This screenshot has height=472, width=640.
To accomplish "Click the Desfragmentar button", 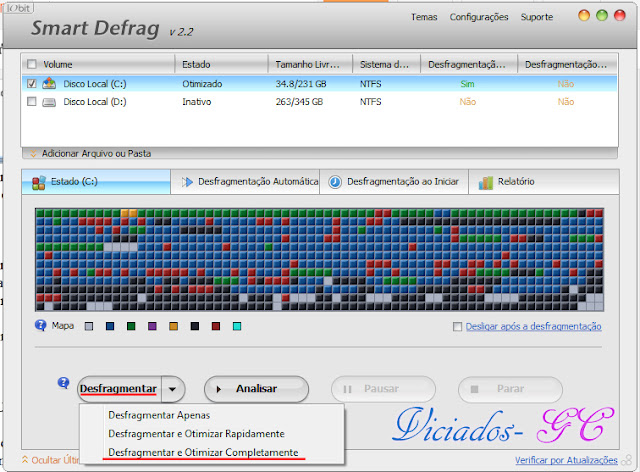I will click(118, 389).
